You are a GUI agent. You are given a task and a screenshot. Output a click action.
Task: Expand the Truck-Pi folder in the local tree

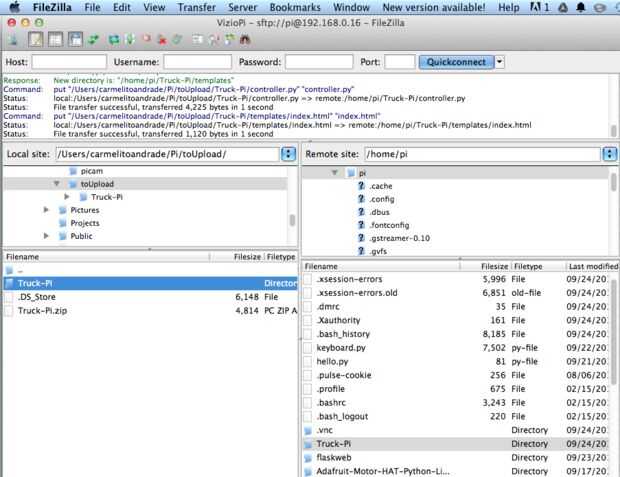67,197
